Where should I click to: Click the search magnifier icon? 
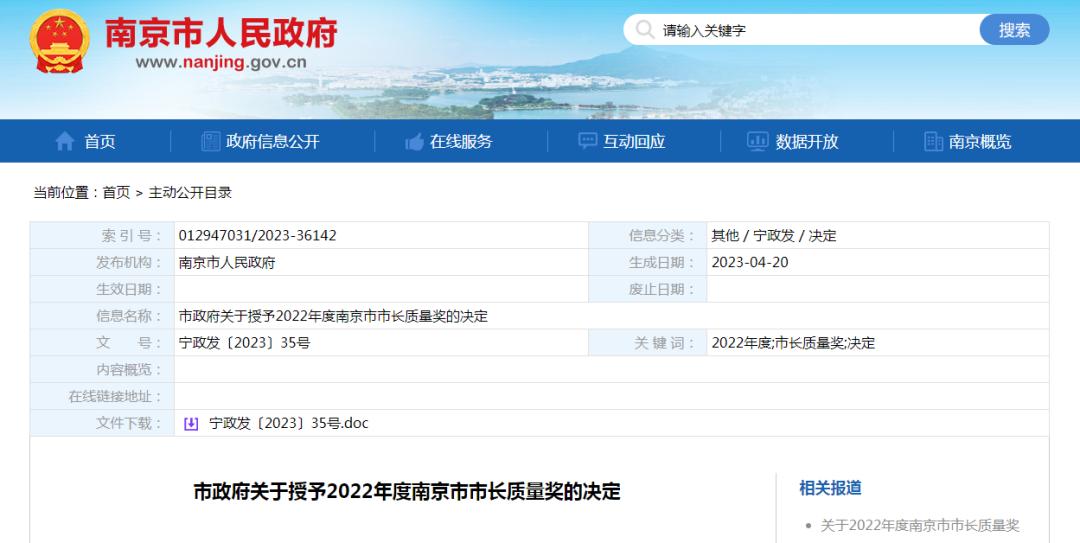pos(645,30)
